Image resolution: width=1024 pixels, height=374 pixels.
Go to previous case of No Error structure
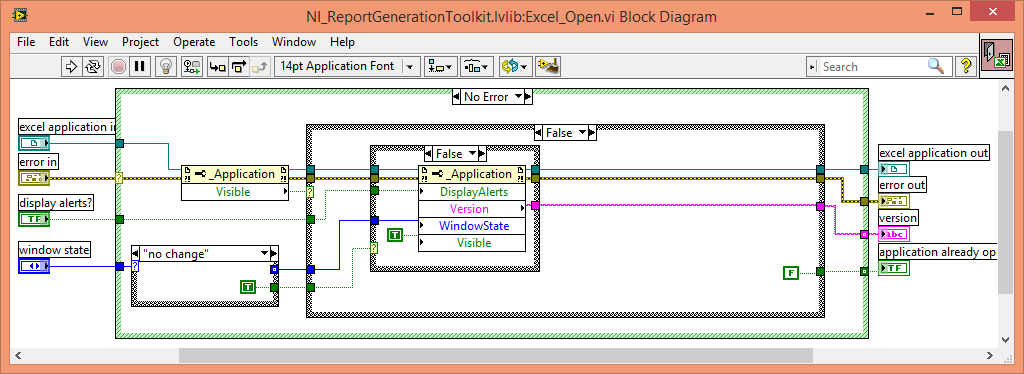tap(456, 97)
